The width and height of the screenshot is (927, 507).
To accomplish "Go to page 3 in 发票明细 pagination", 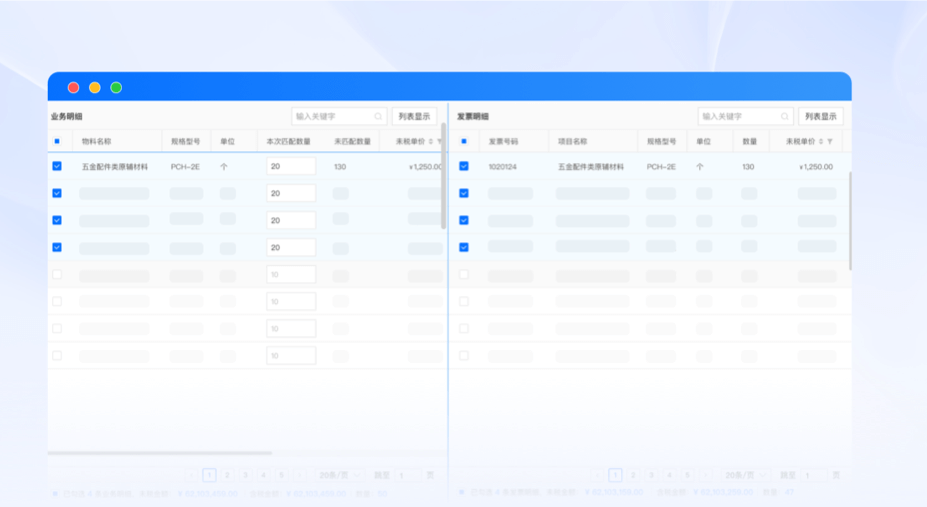I will point(651,476).
